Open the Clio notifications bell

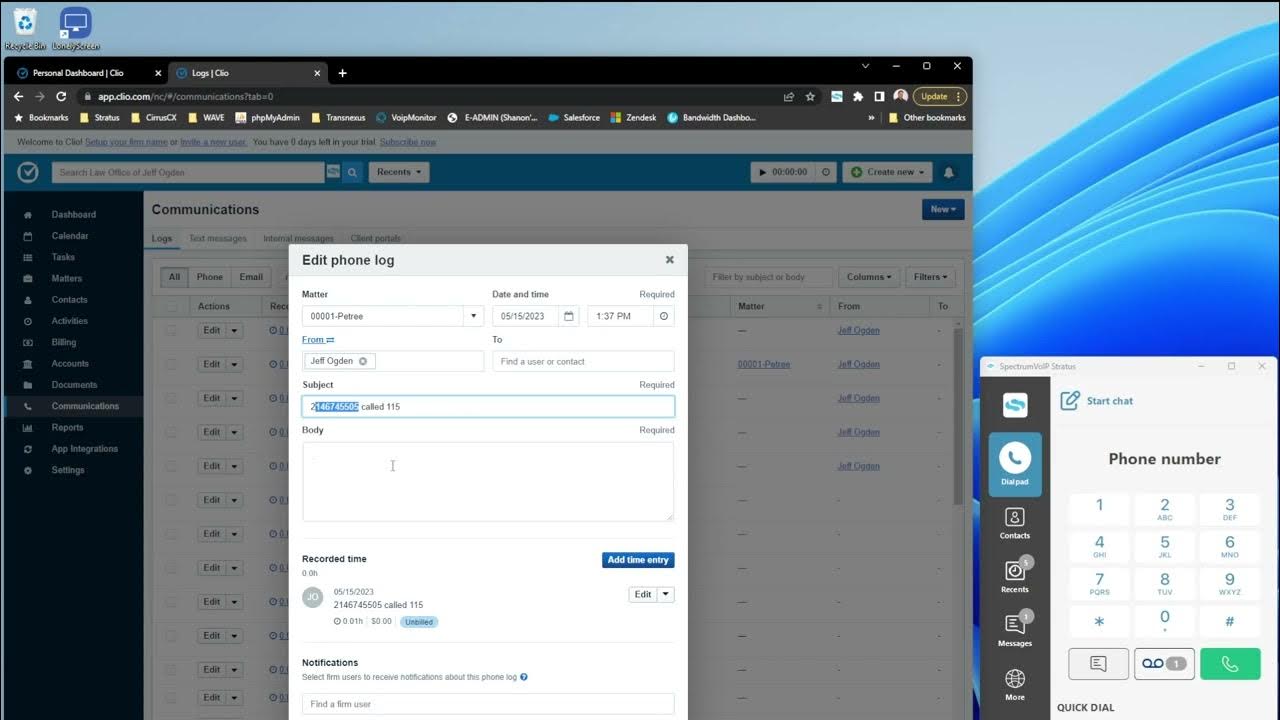click(x=949, y=172)
